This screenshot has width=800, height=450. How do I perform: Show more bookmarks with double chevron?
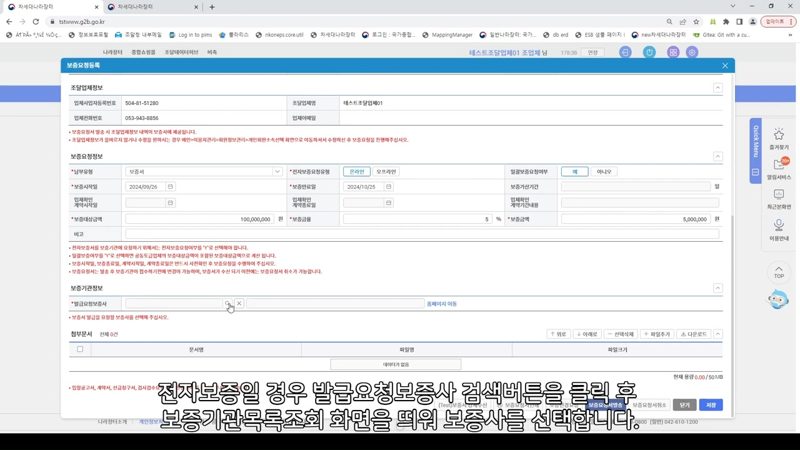(x=790, y=35)
